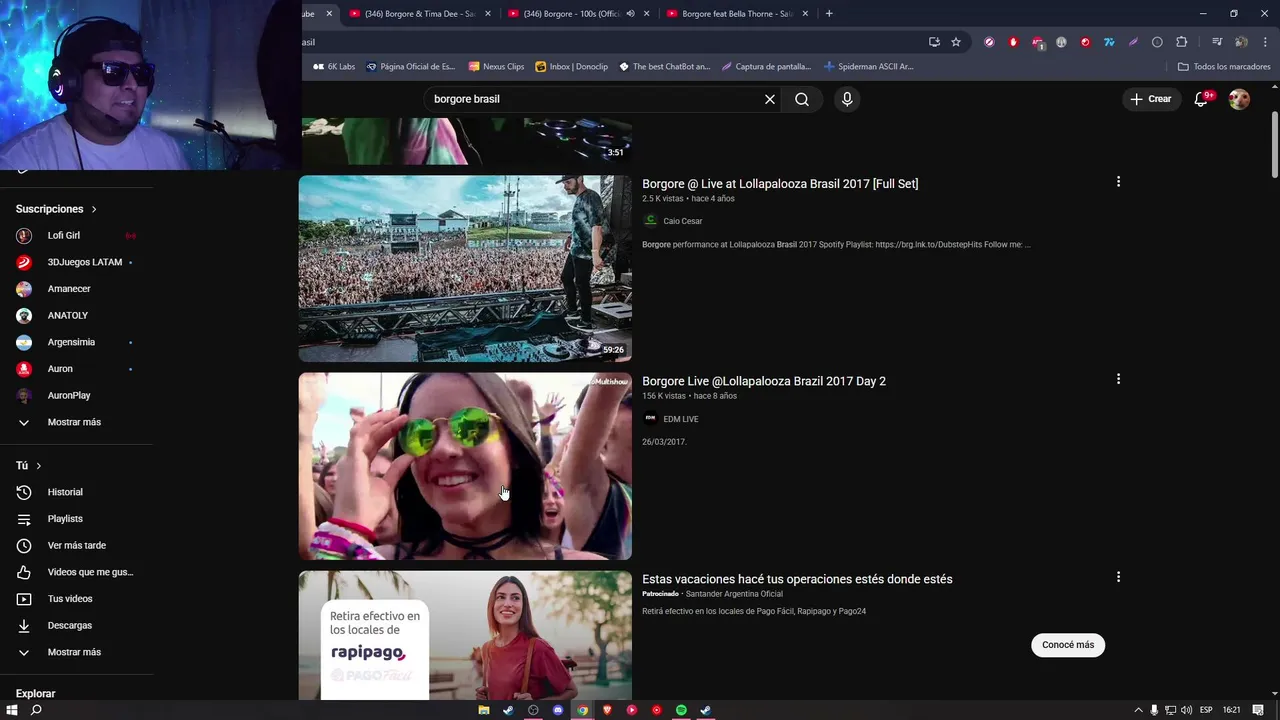Open The best ChatBot bookmark
The width and height of the screenshot is (1280, 720).
pyautogui.click(x=665, y=67)
